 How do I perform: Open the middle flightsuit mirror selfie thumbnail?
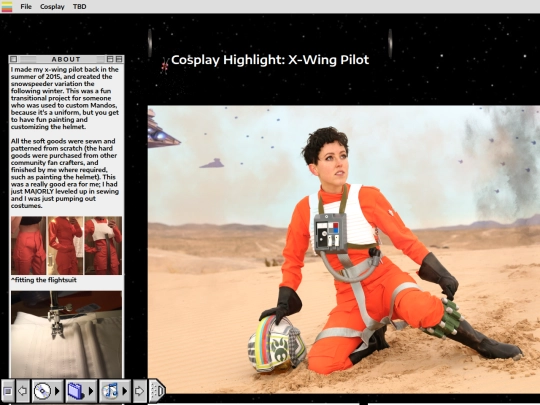[x=65, y=246]
